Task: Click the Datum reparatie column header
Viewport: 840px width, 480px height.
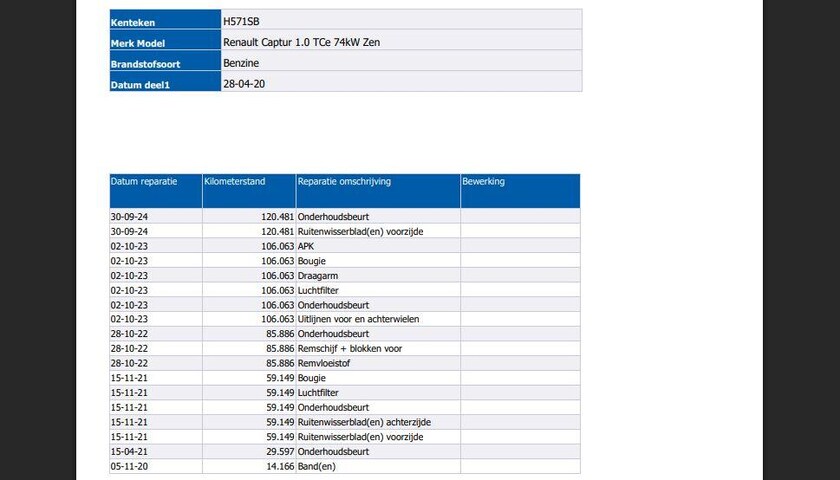Action: (144, 182)
